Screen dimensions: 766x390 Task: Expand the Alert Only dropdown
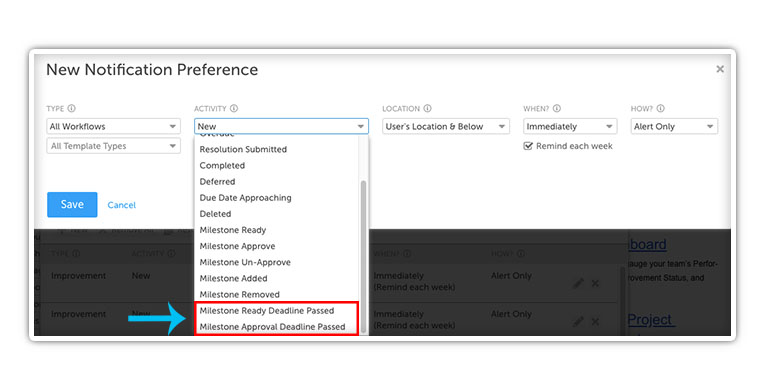click(674, 126)
